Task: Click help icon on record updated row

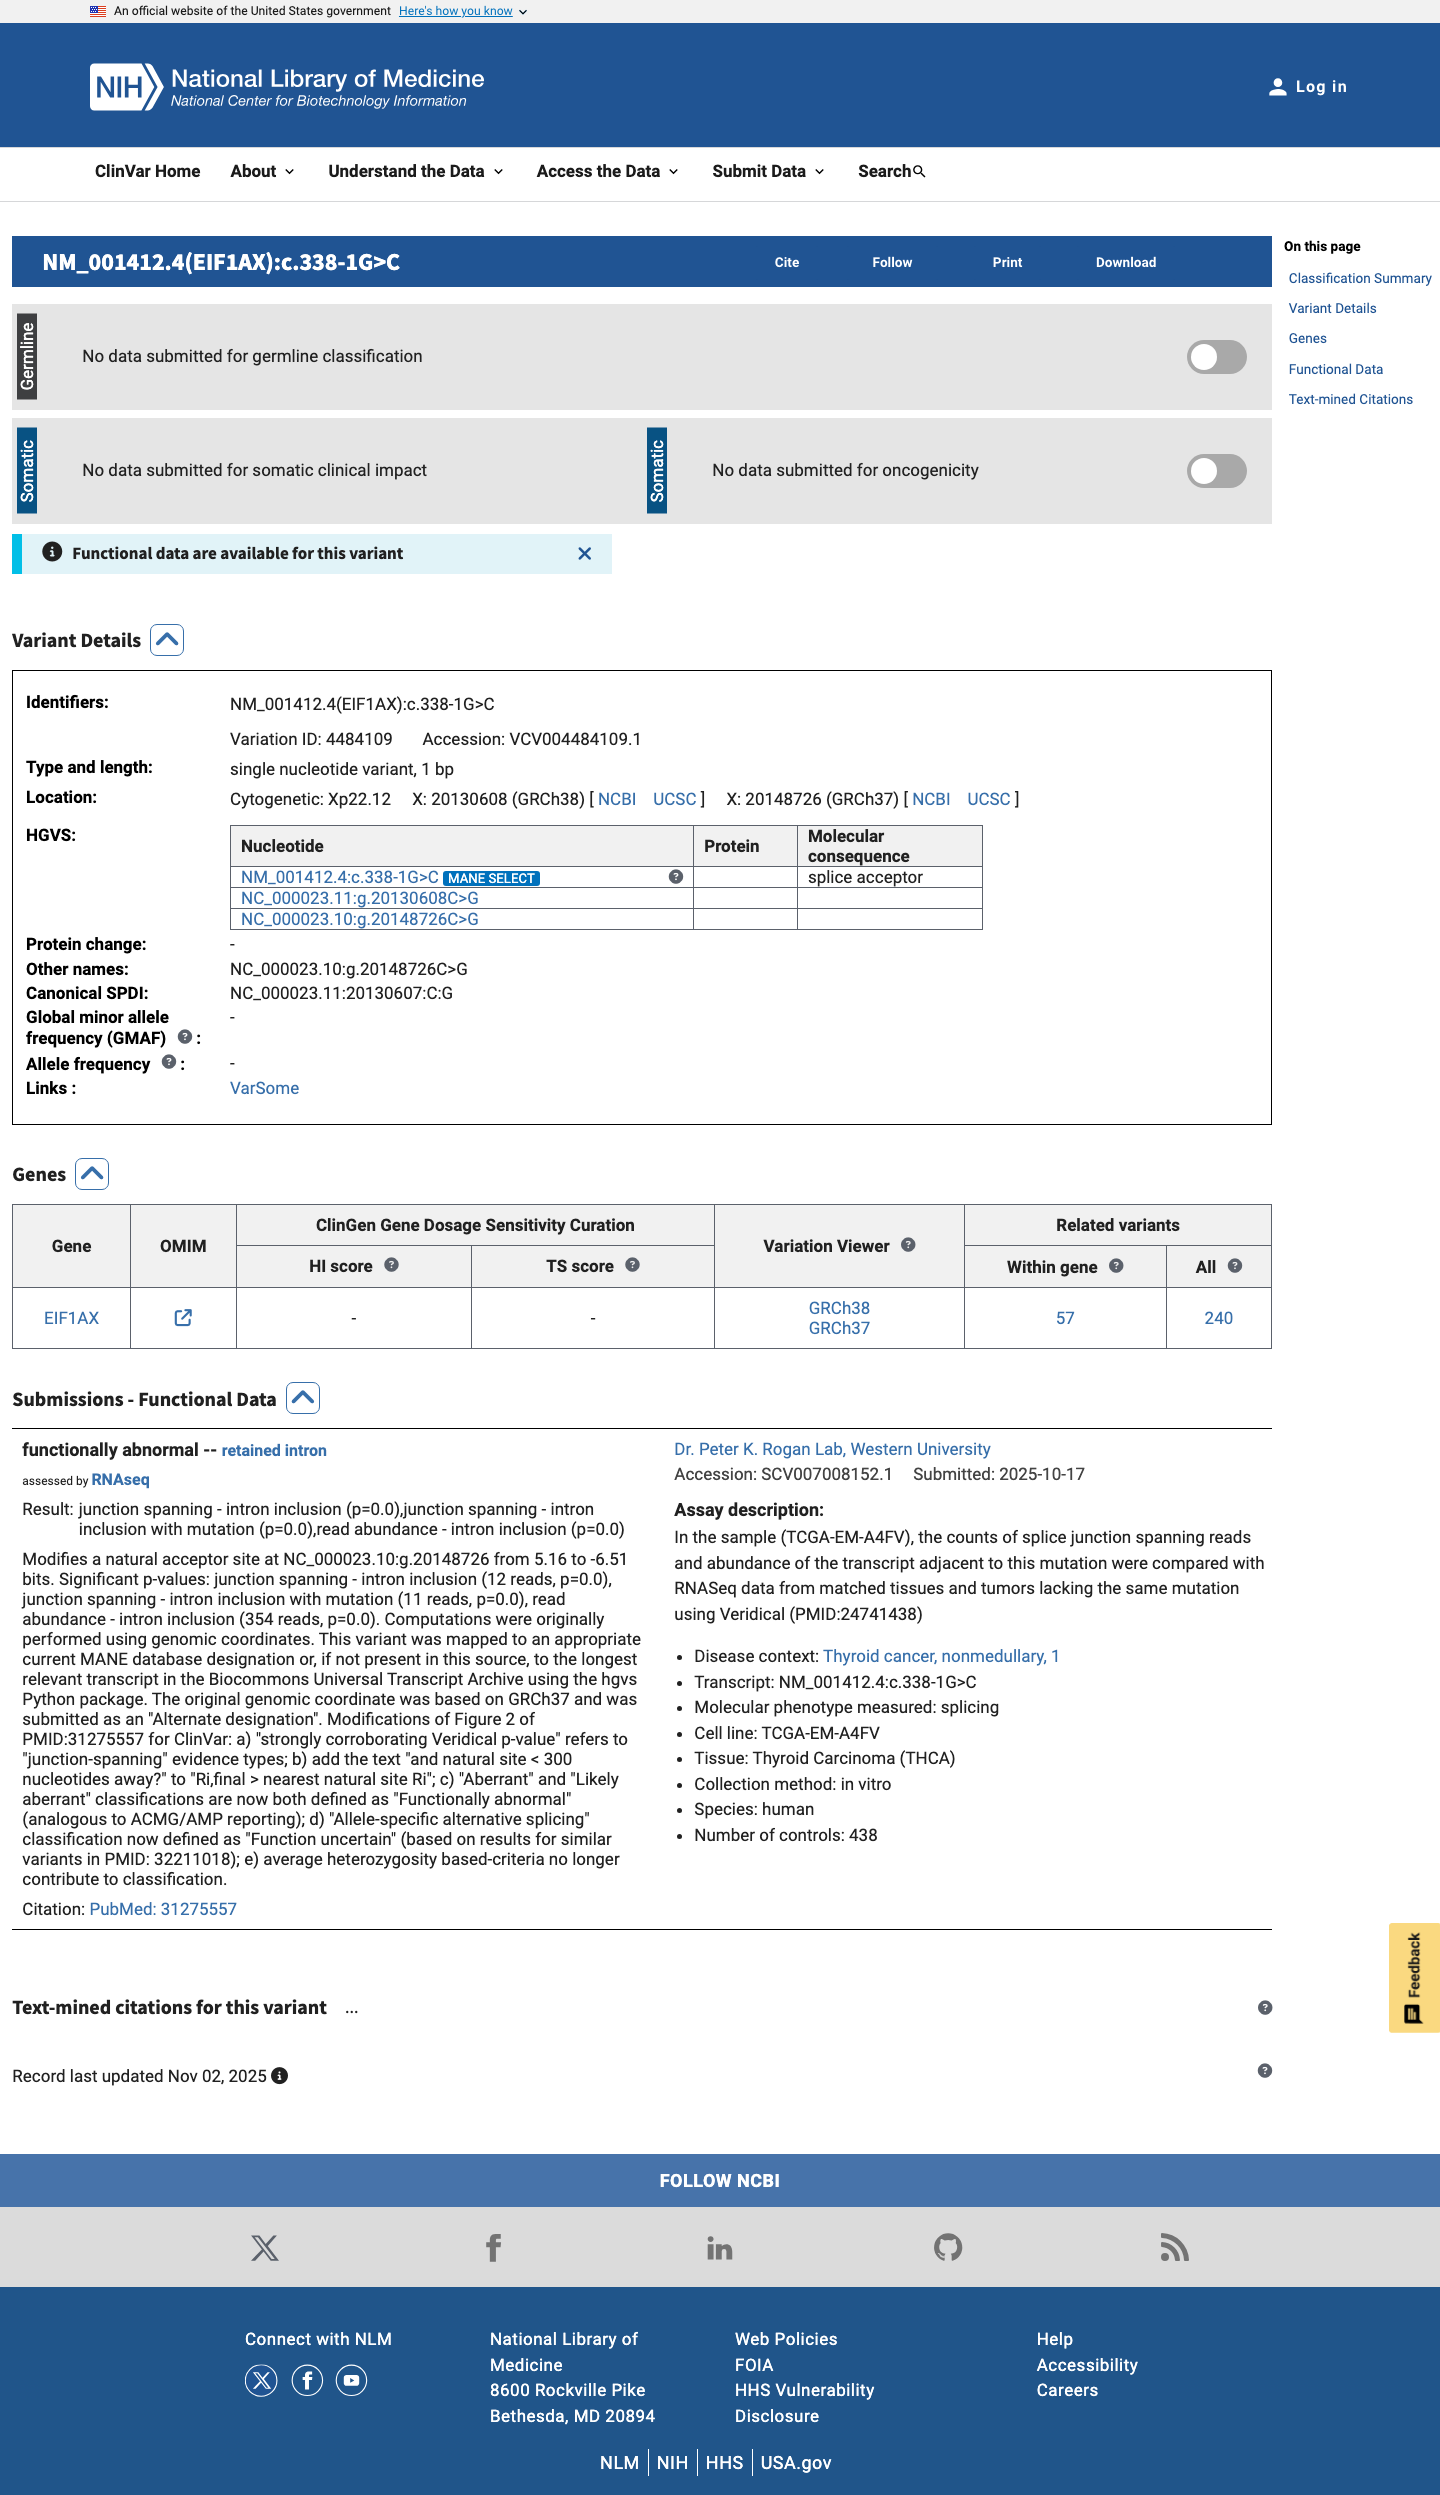Action: pos(1265,2071)
